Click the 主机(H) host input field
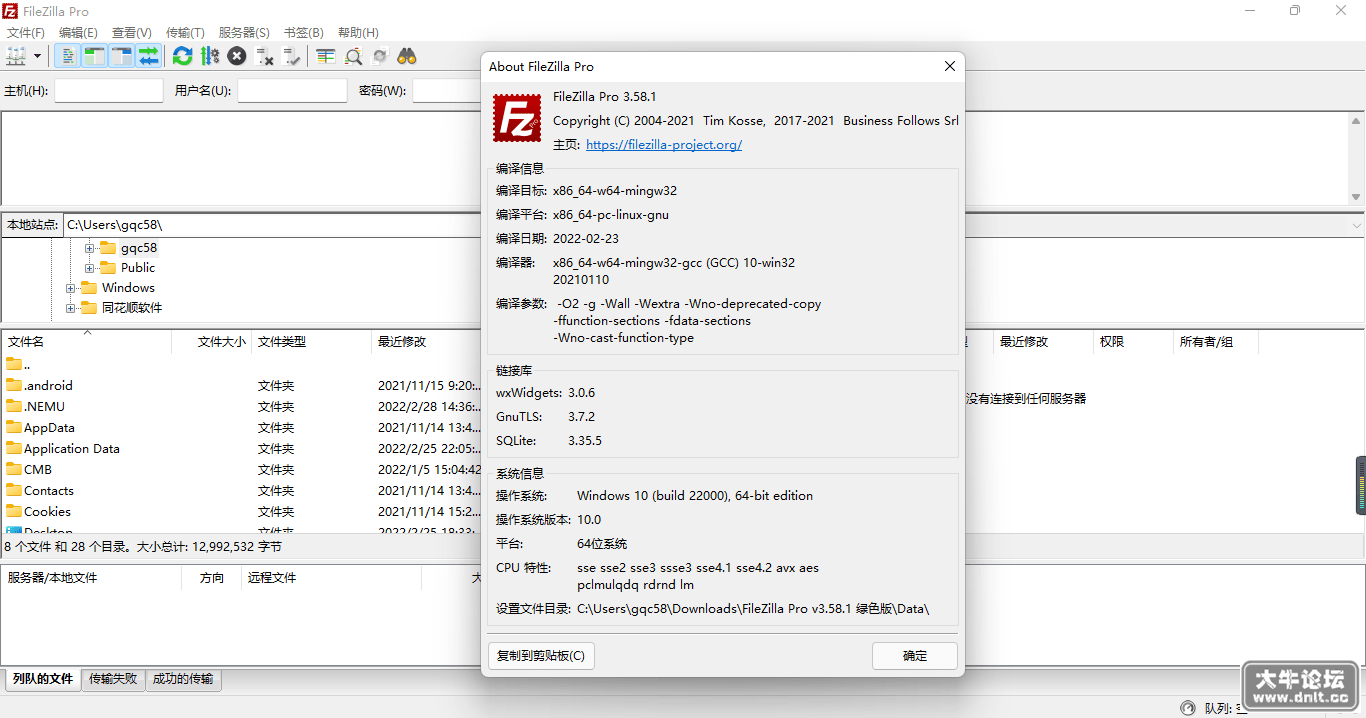The width and height of the screenshot is (1366, 718). coord(109,90)
